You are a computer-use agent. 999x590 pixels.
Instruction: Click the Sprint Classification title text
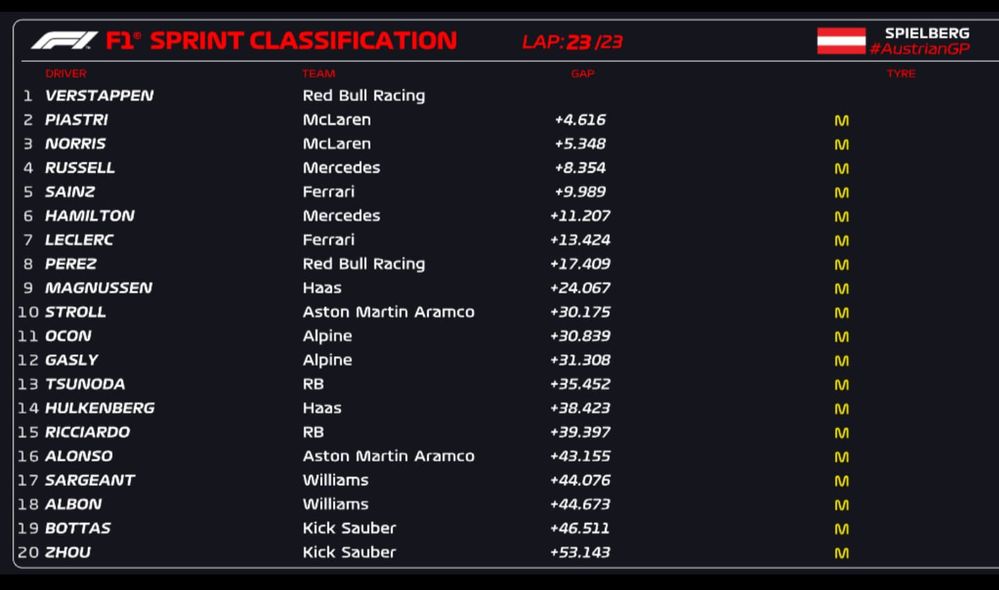point(303,41)
